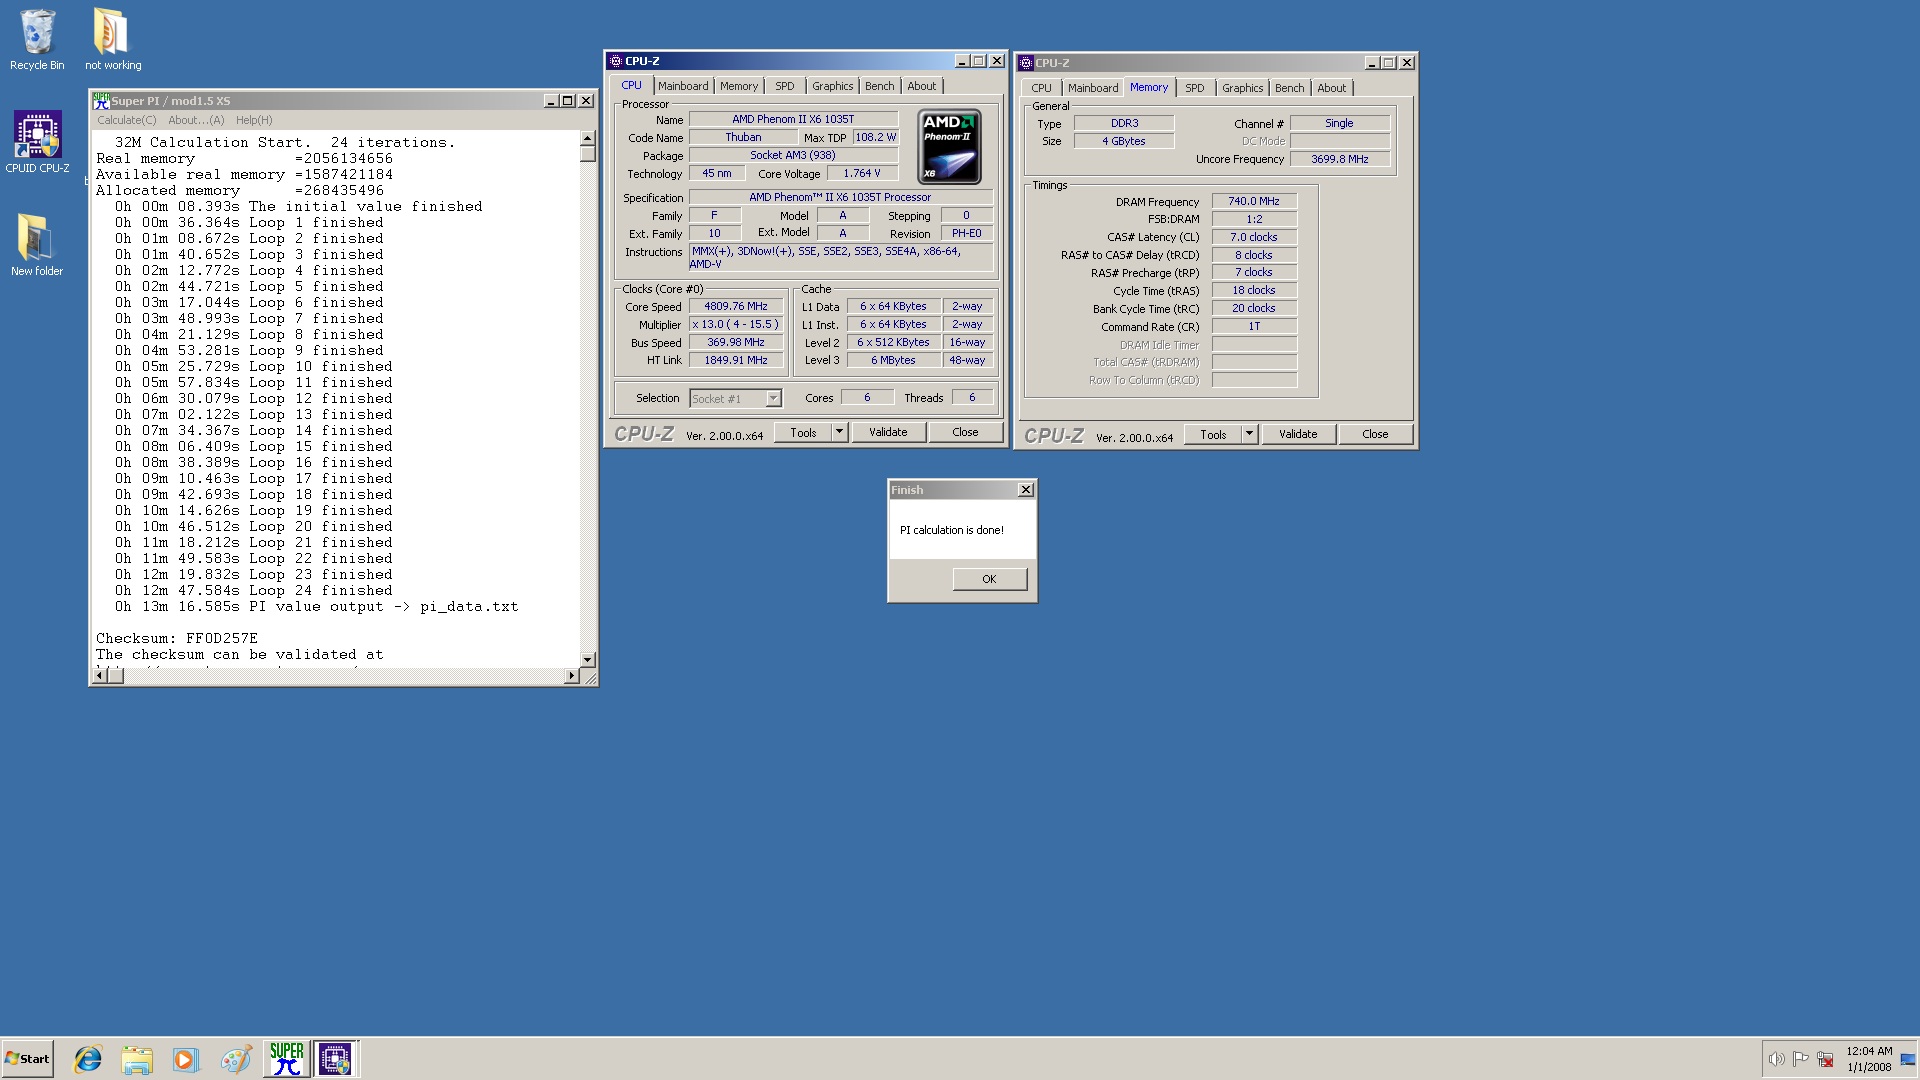This screenshot has height=1080, width=1920.
Task: Switch to SPD tab in left CPU-Z
Action: pos(785,86)
